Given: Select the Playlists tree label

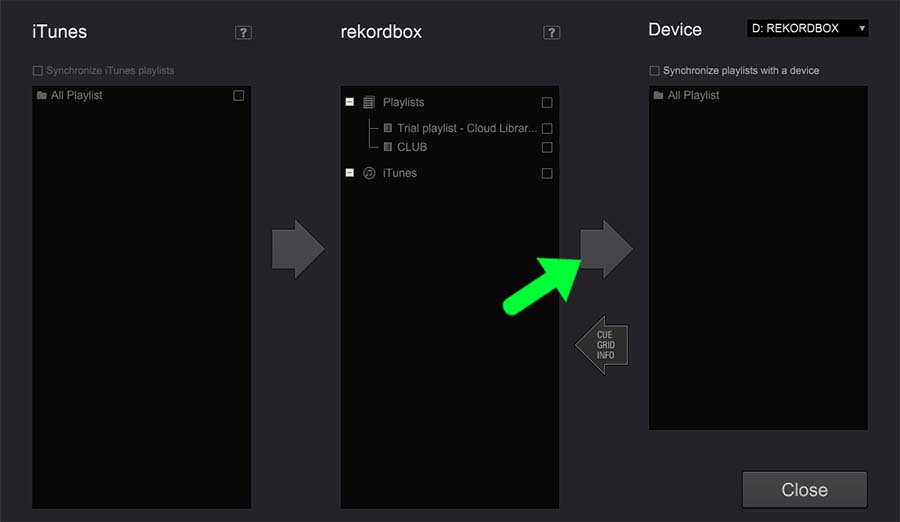Looking at the screenshot, I should (x=404, y=102).
